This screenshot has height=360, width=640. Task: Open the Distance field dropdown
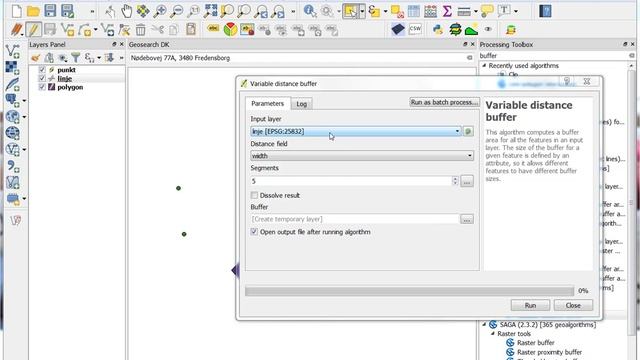click(362, 156)
